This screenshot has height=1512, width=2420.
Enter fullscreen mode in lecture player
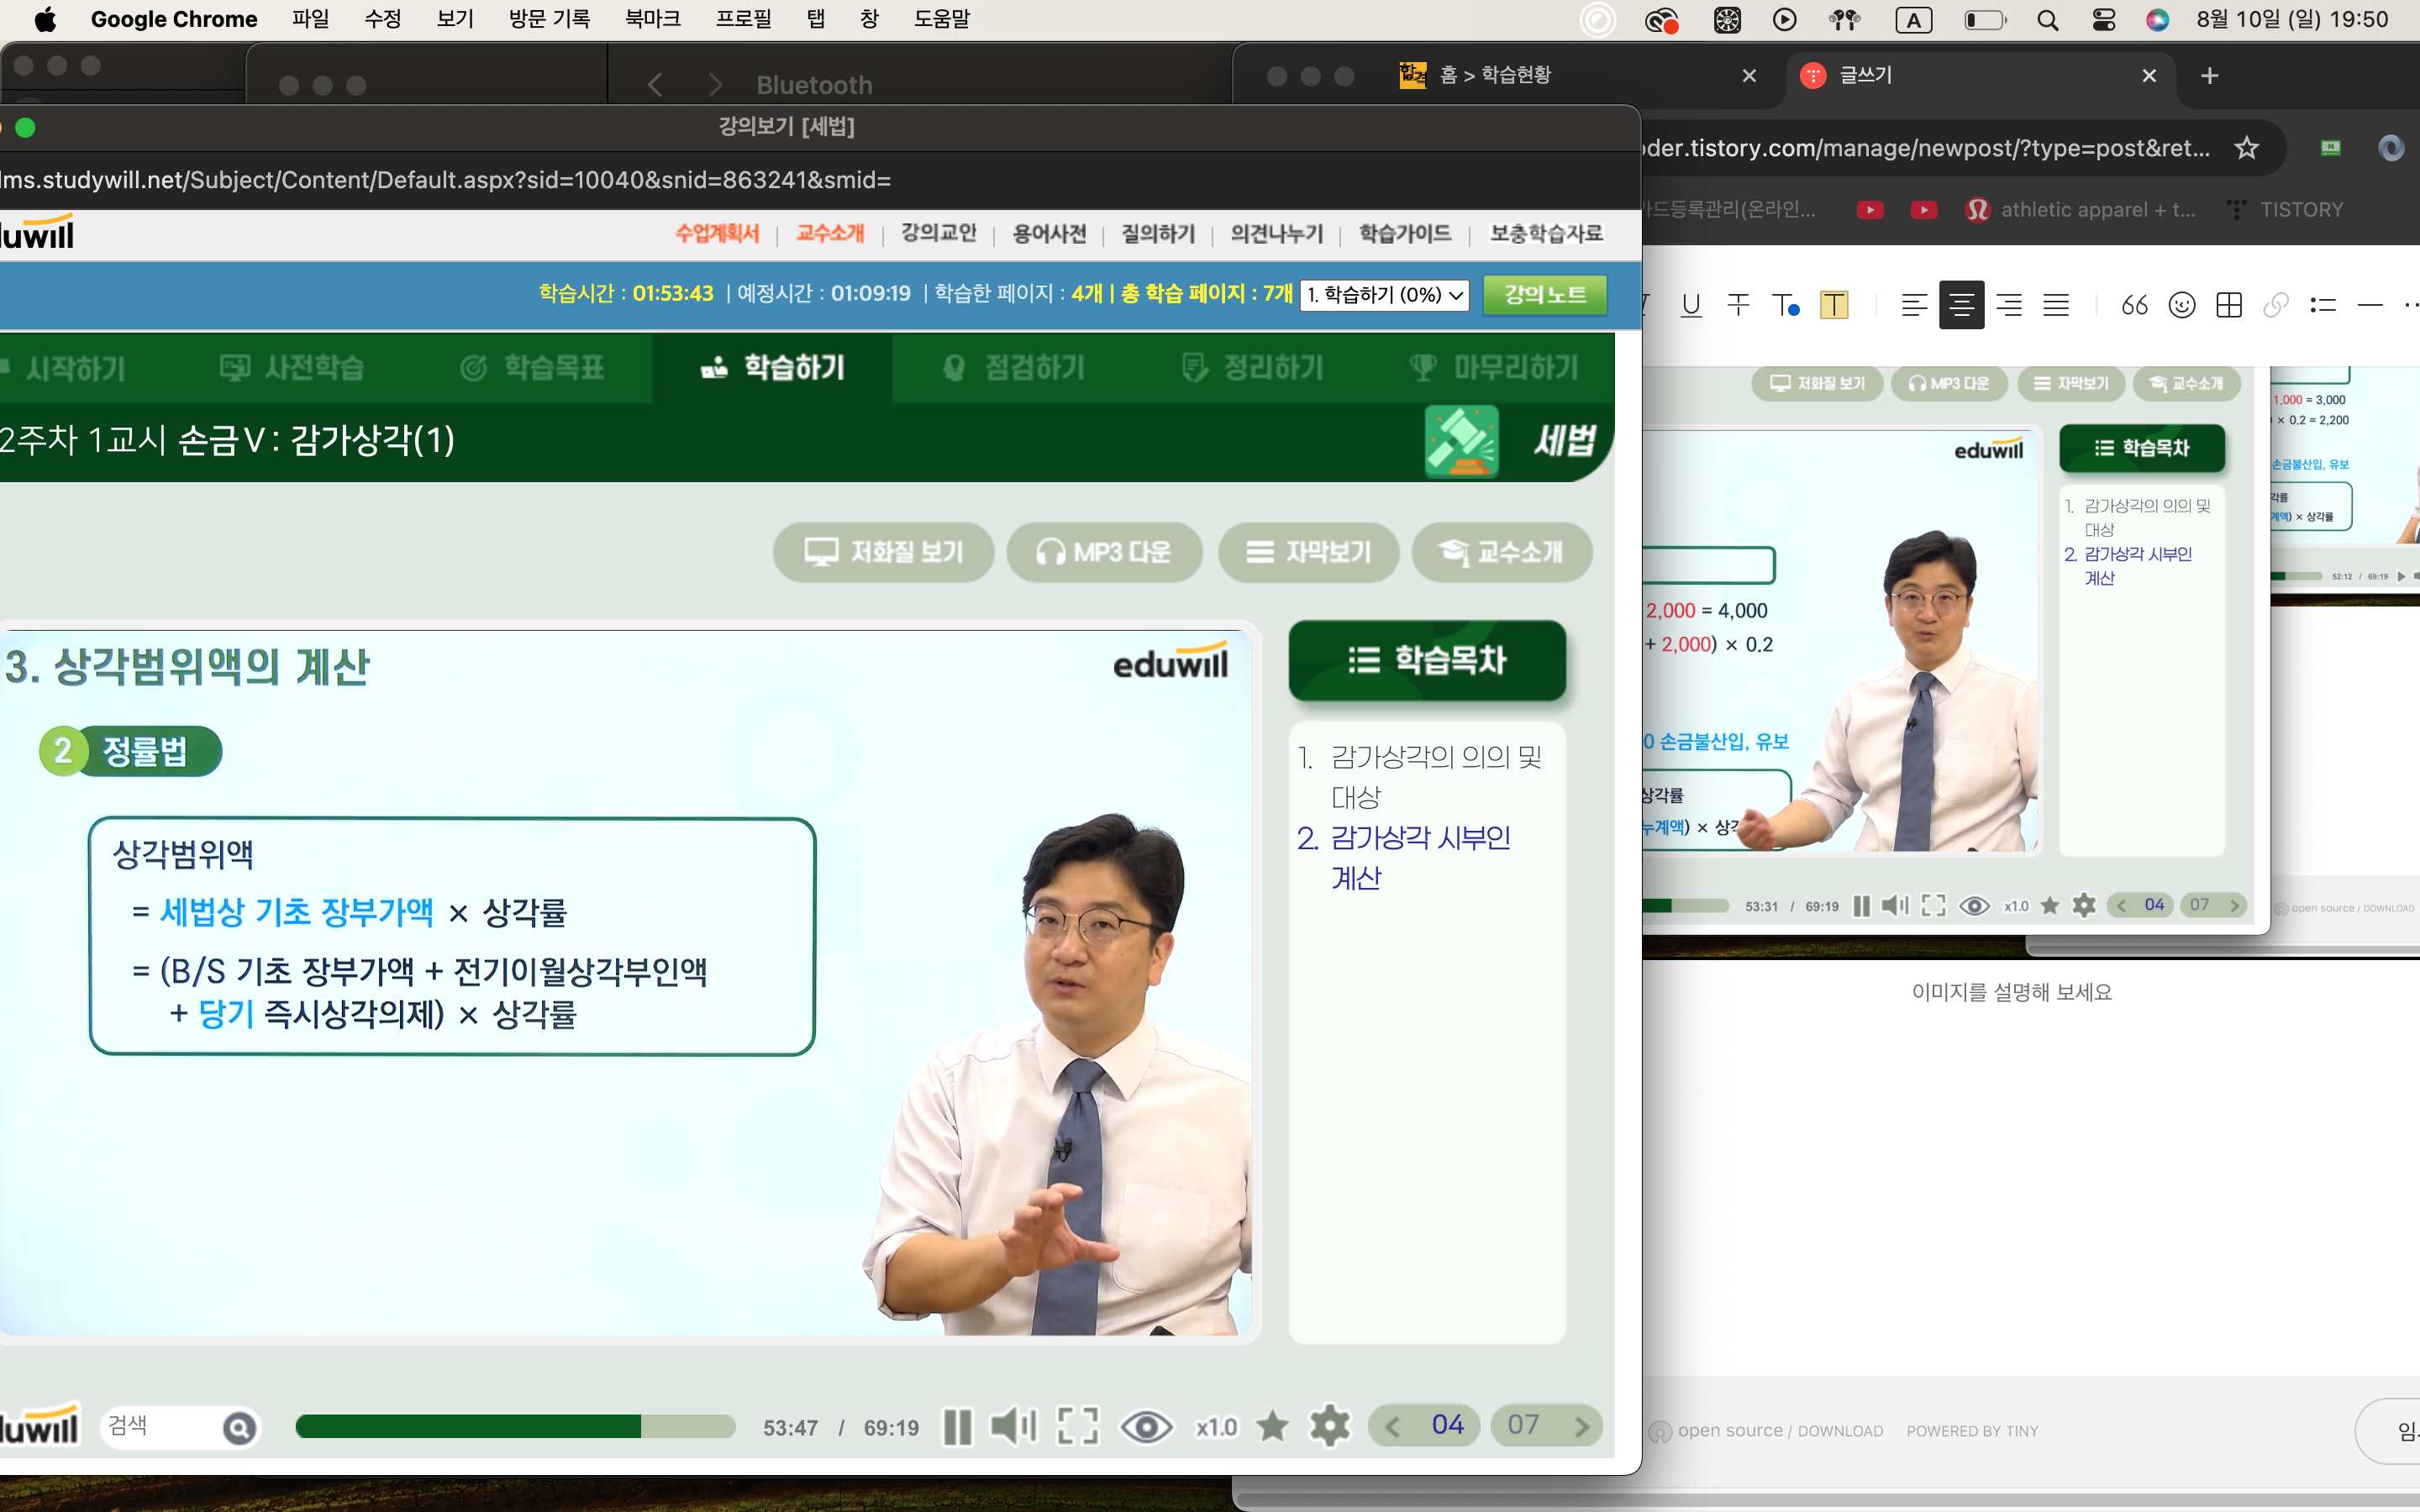pyautogui.click(x=1078, y=1427)
